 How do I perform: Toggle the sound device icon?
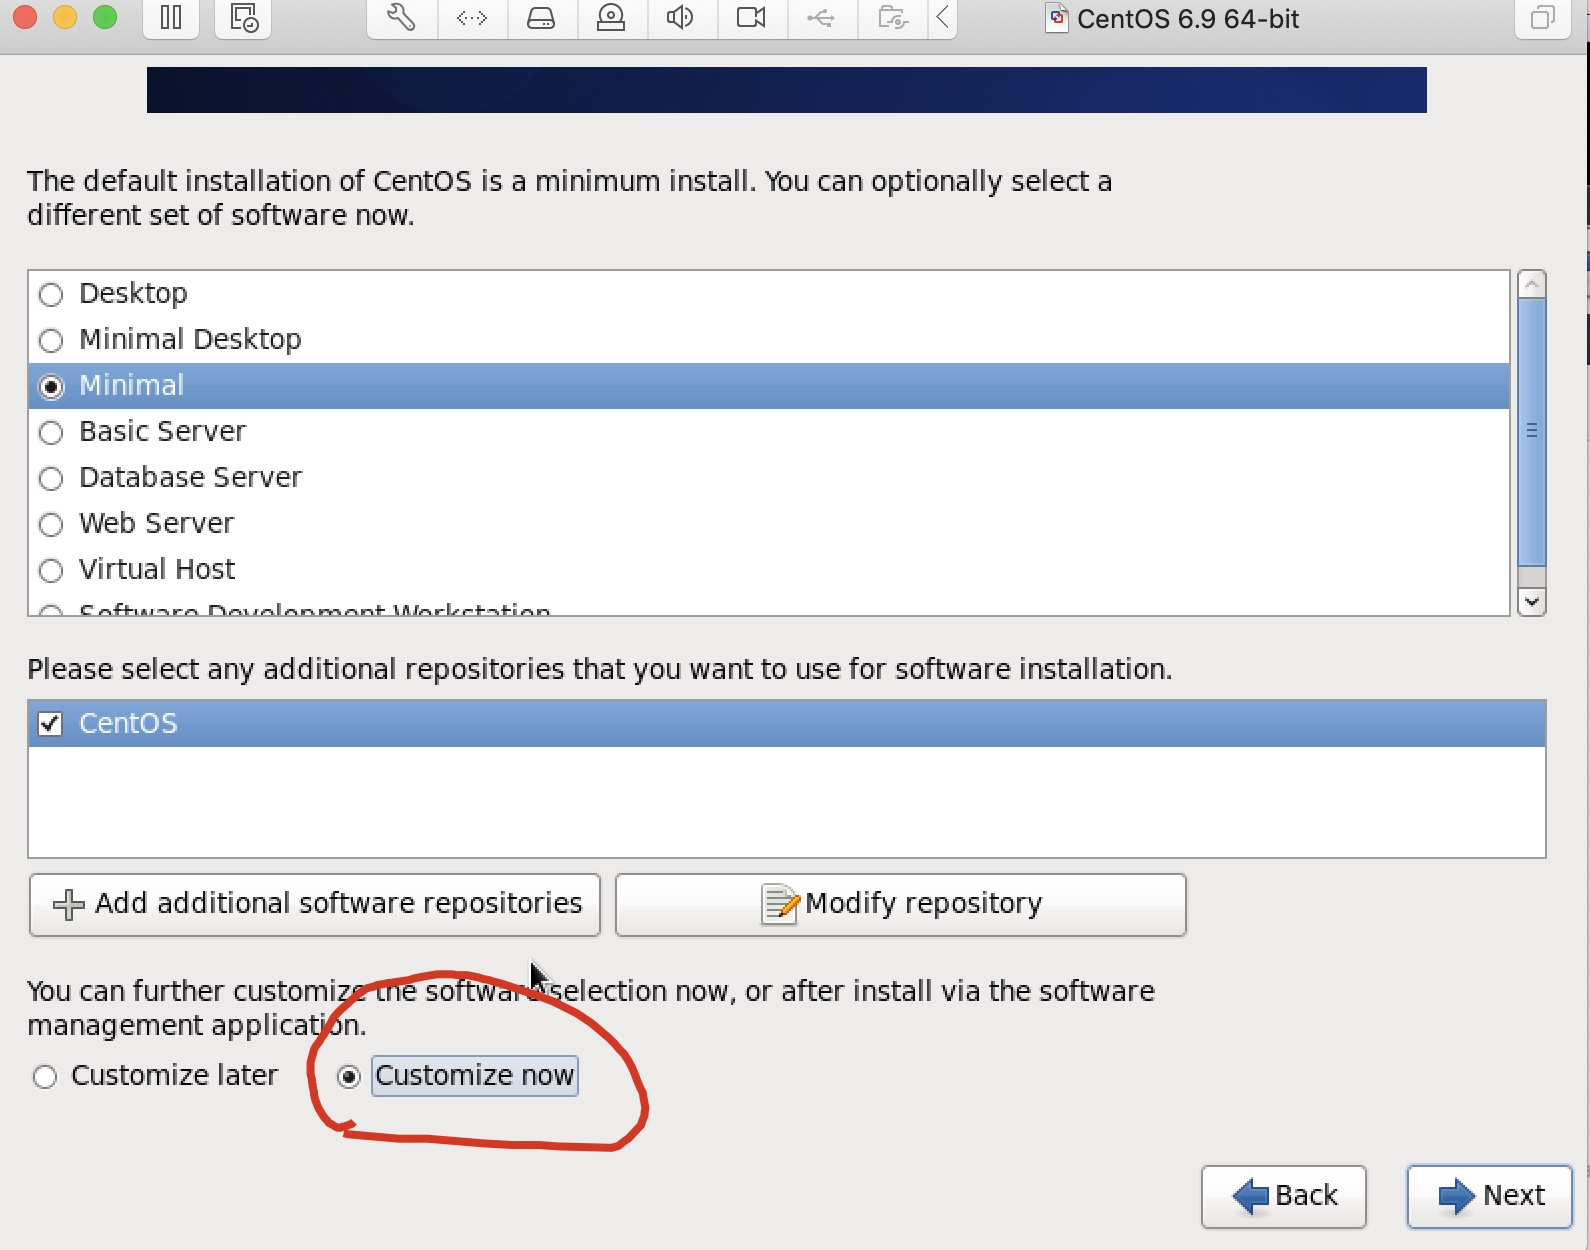681,18
